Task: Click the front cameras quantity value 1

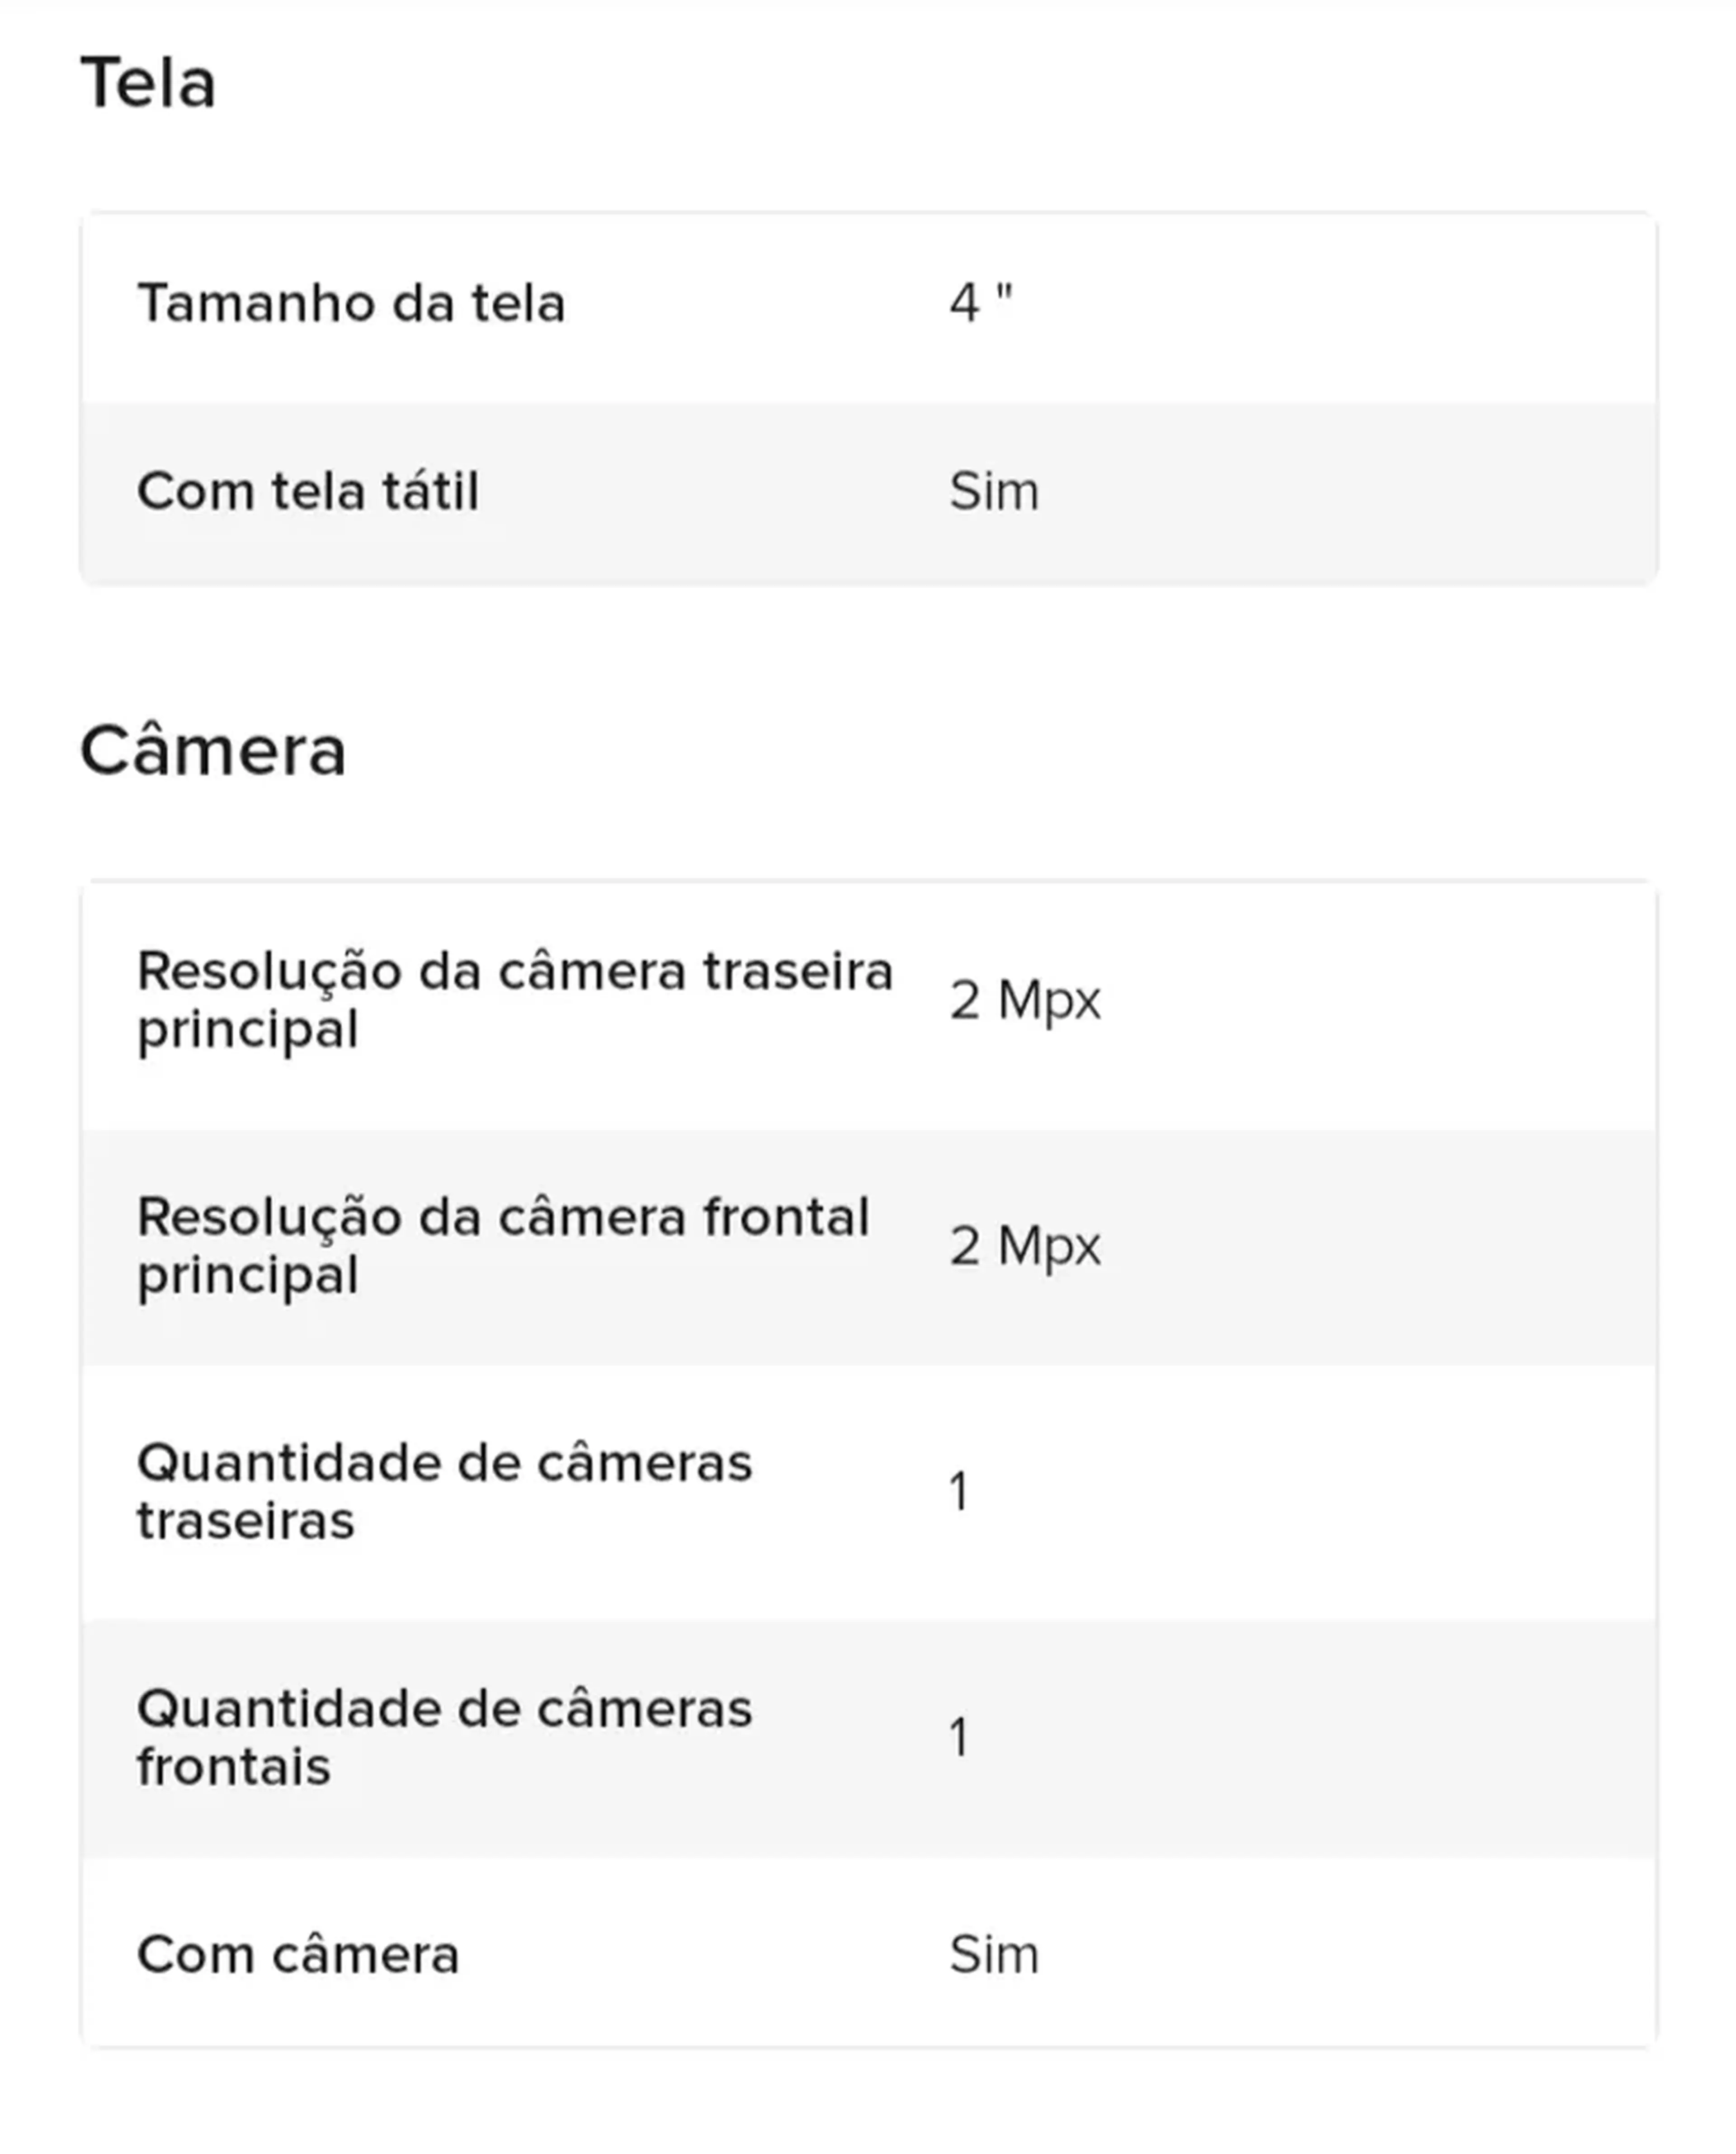Action: 958,1738
